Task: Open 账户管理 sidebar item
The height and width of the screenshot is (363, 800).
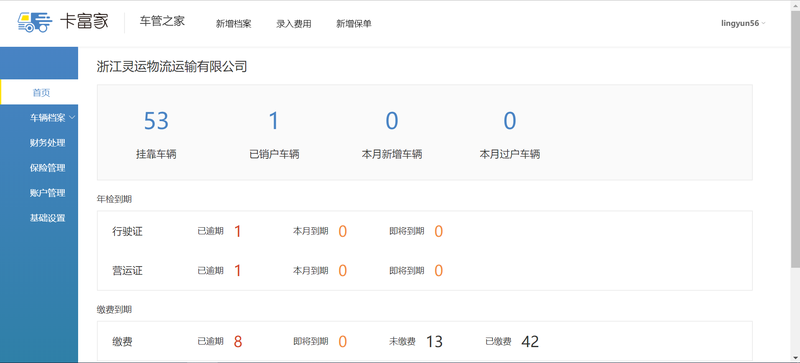Action: pos(47,193)
